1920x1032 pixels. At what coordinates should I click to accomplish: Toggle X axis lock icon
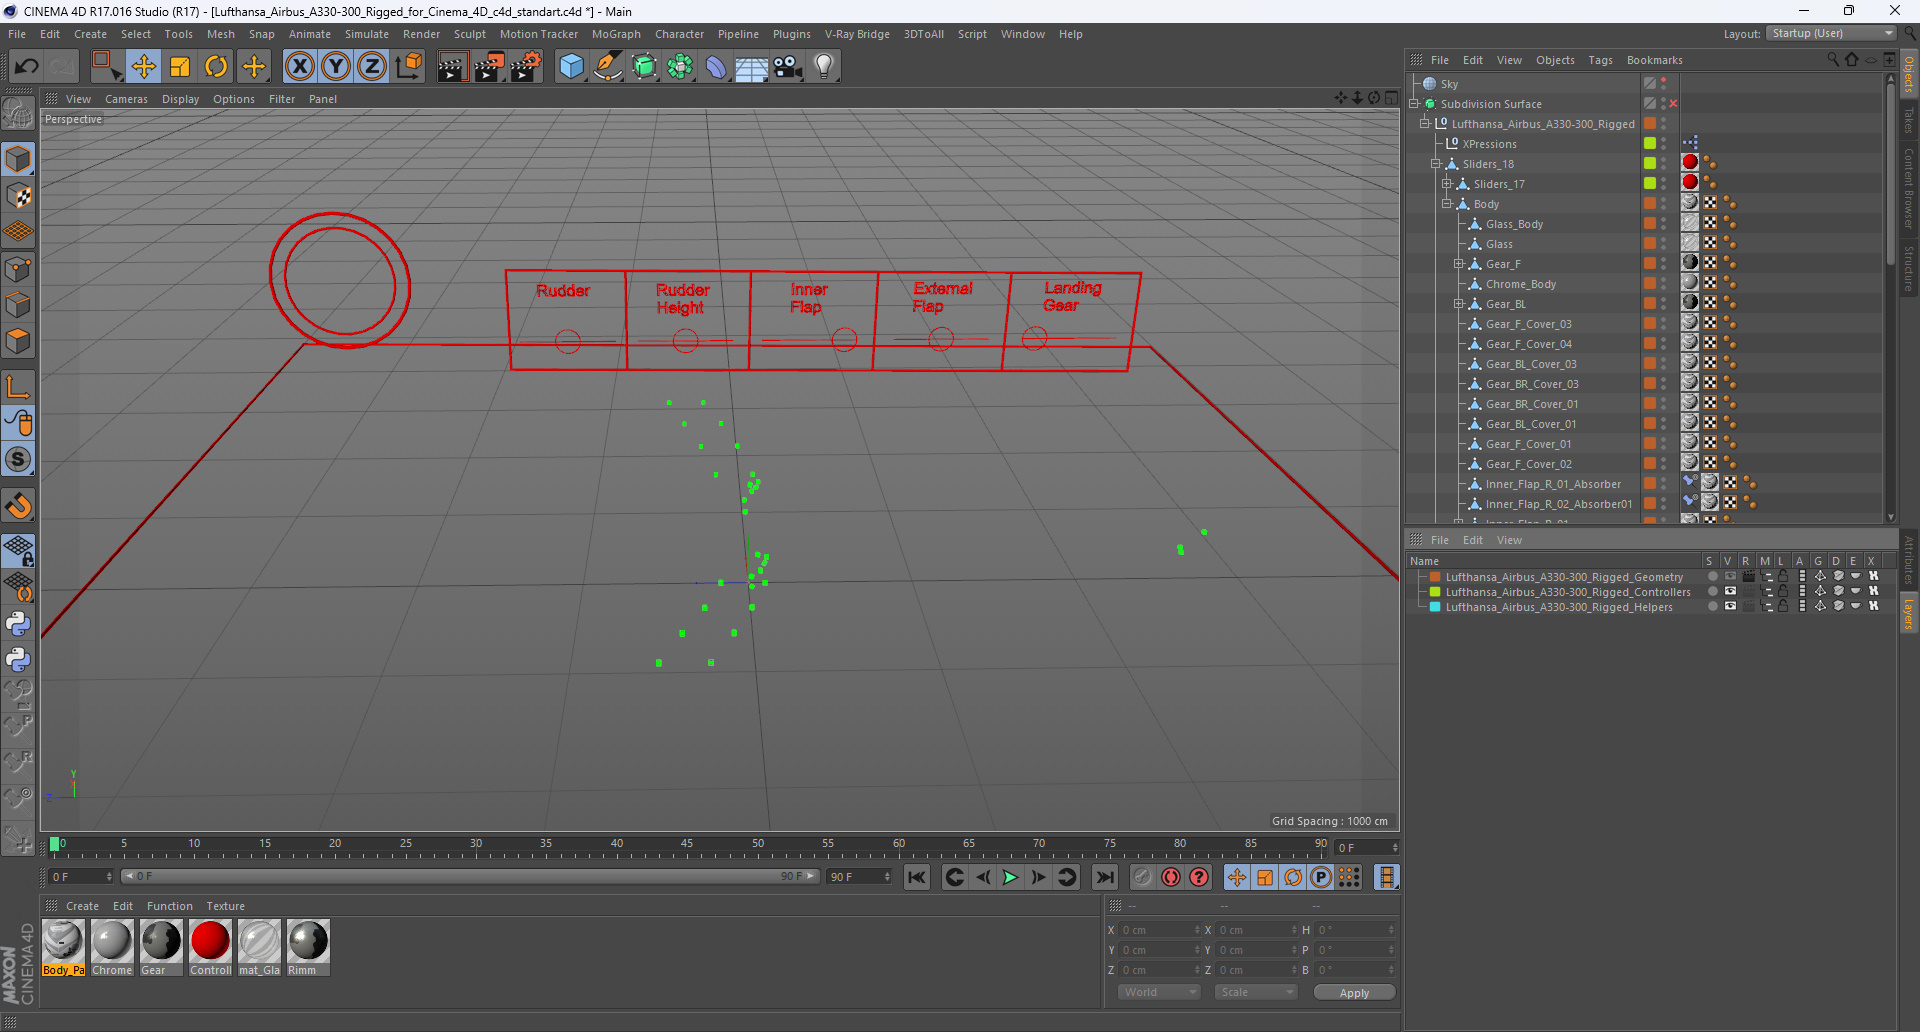[299, 67]
